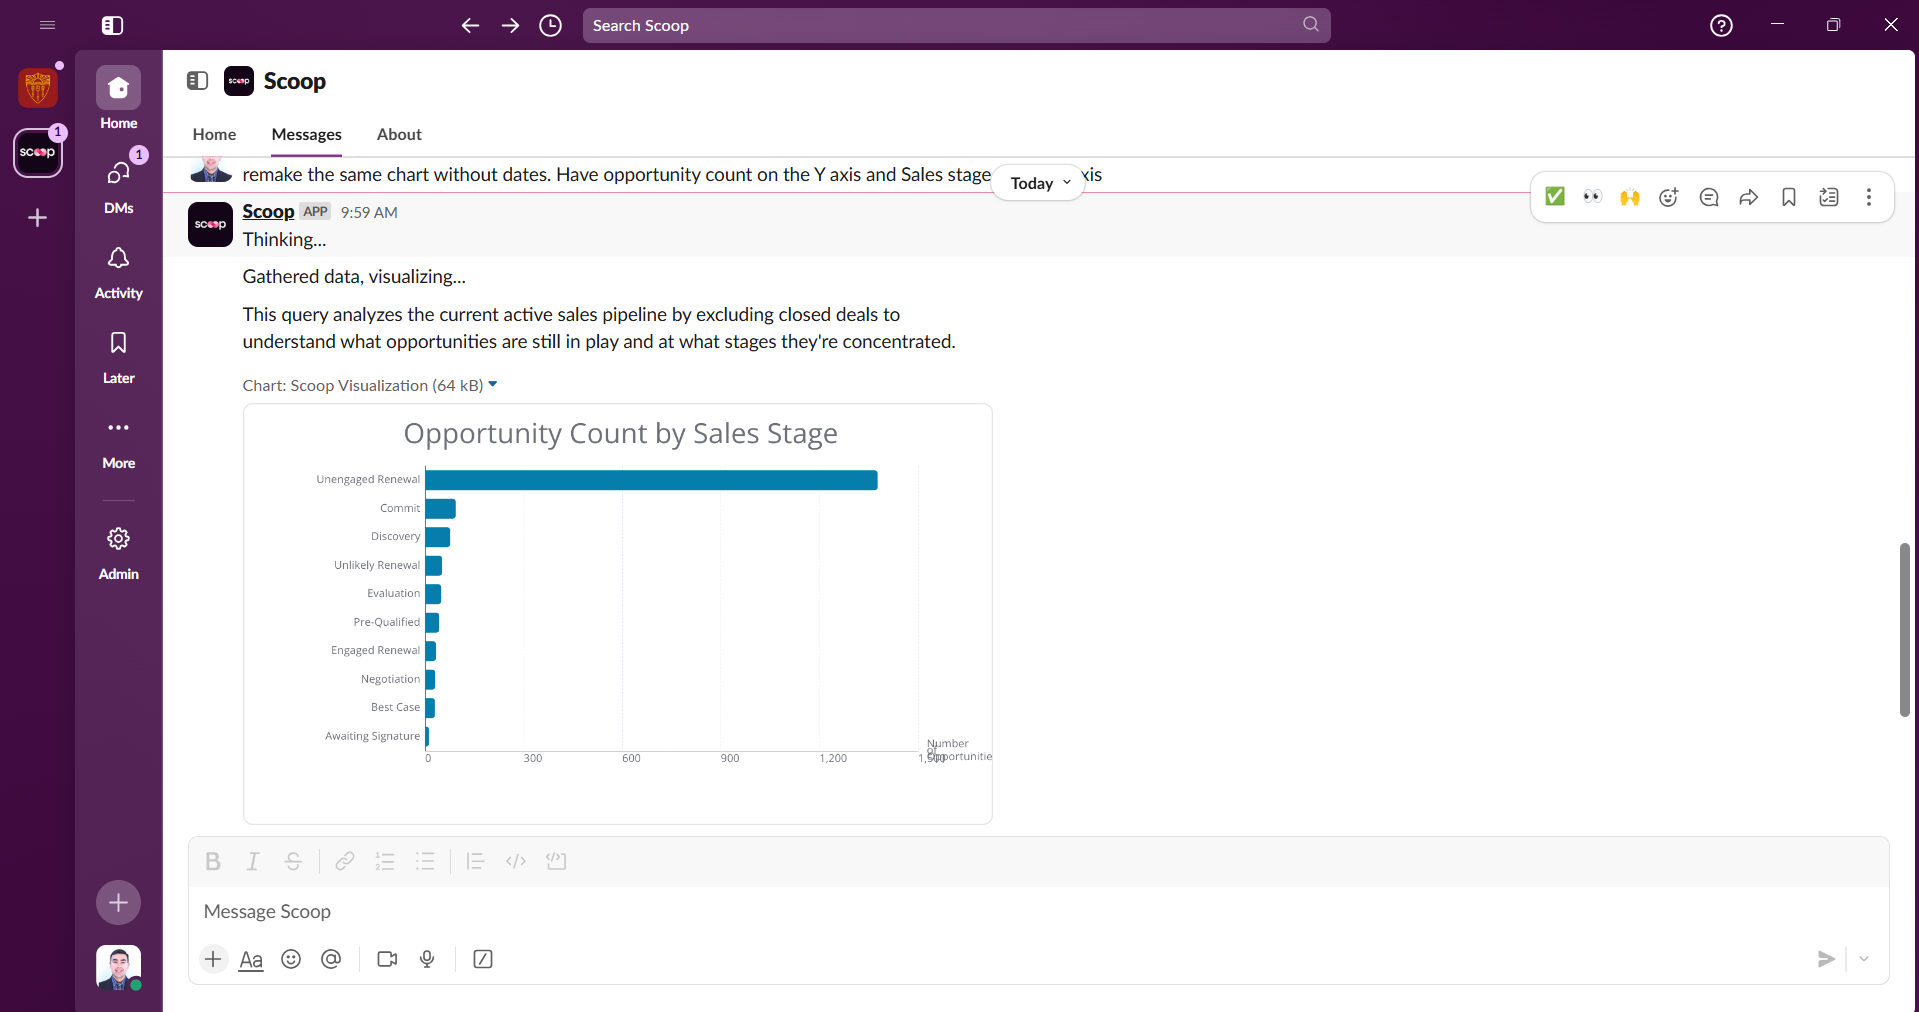Save message for later with bookmark icon
The width and height of the screenshot is (1919, 1012).
click(1789, 197)
